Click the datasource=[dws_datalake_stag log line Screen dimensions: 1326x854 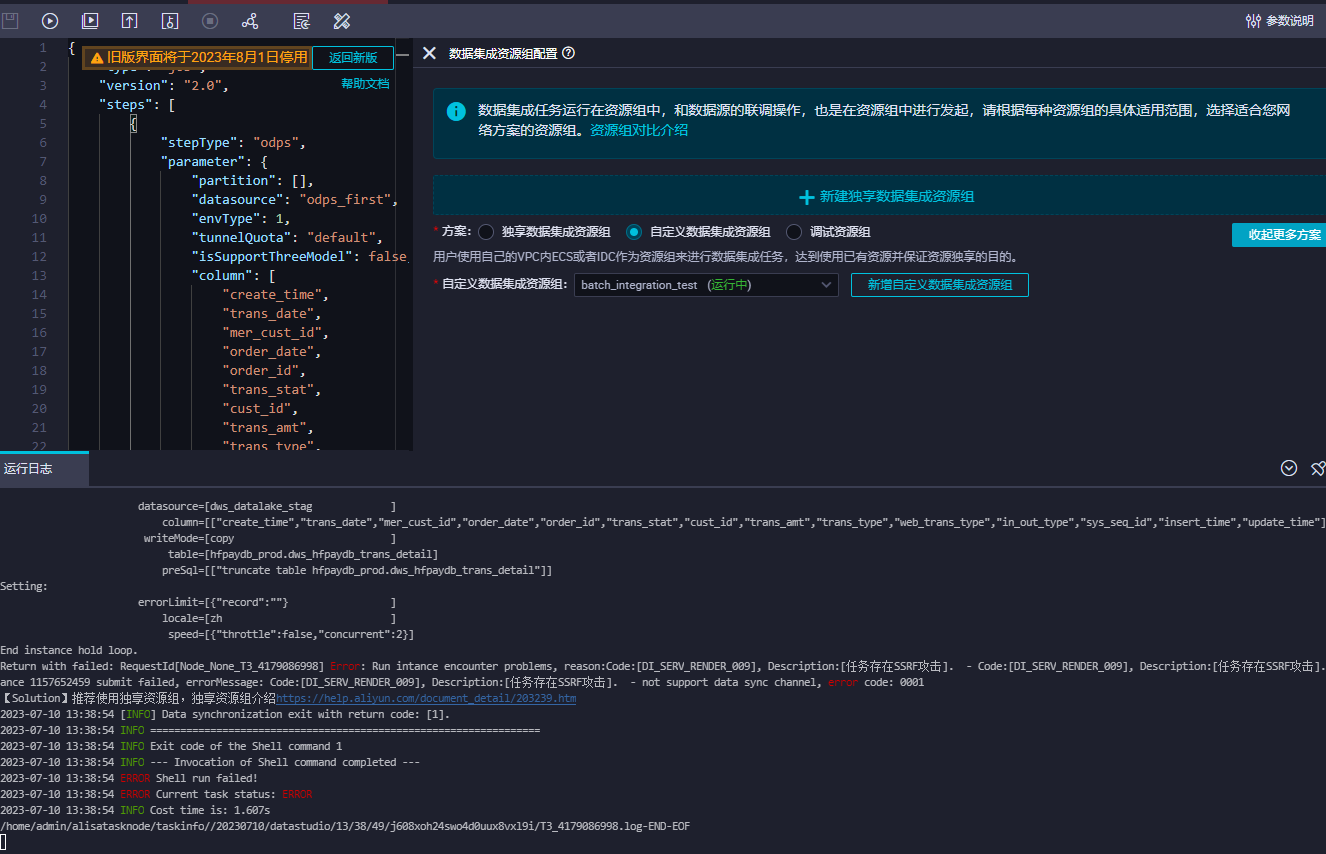(x=267, y=506)
